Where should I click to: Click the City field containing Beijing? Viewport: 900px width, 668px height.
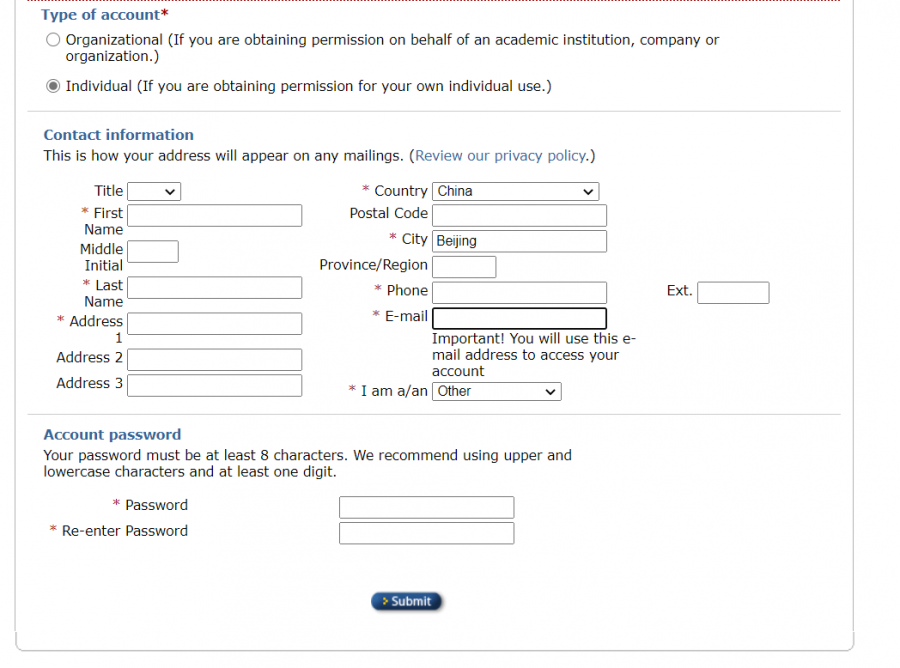519,241
